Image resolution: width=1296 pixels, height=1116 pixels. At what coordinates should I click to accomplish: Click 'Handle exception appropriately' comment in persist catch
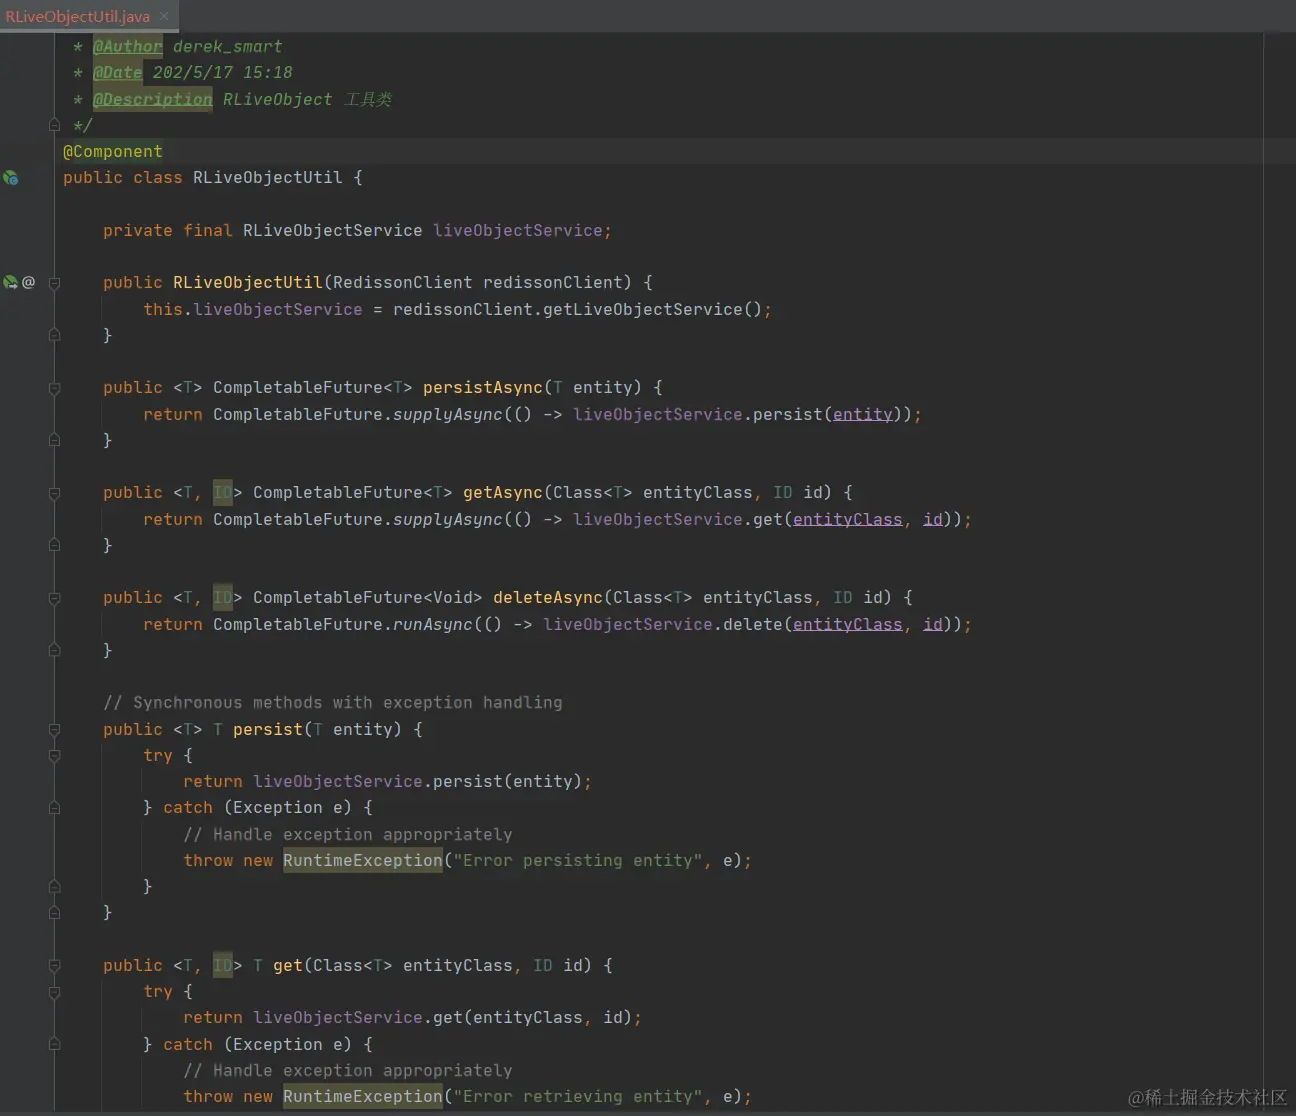coord(347,834)
